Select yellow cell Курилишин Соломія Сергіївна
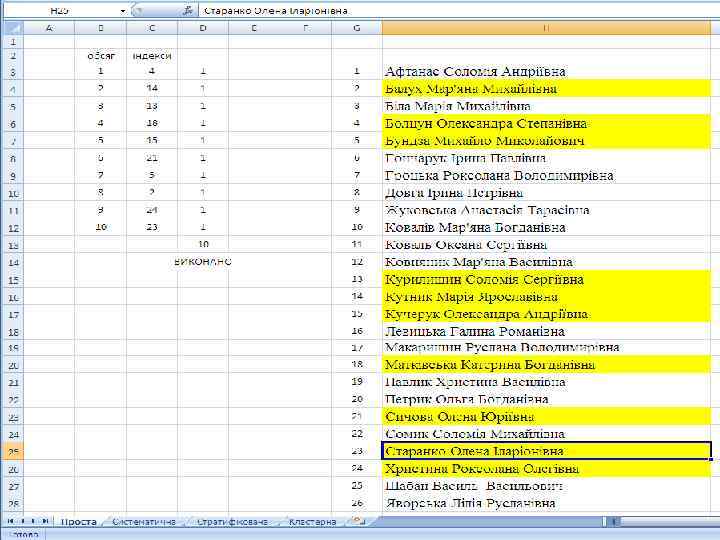720x540 pixels. [546, 279]
